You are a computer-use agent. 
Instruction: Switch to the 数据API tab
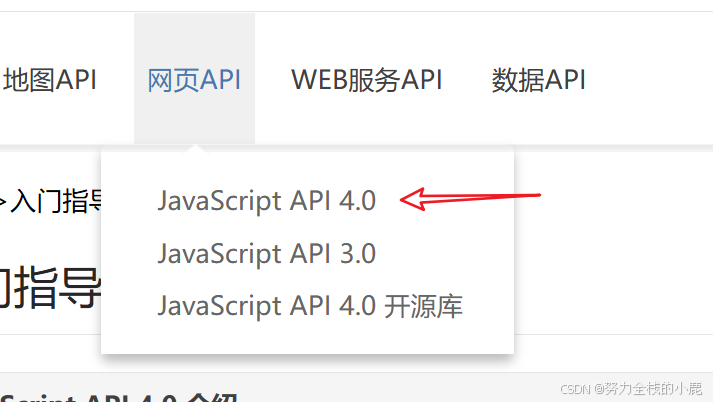(538, 80)
